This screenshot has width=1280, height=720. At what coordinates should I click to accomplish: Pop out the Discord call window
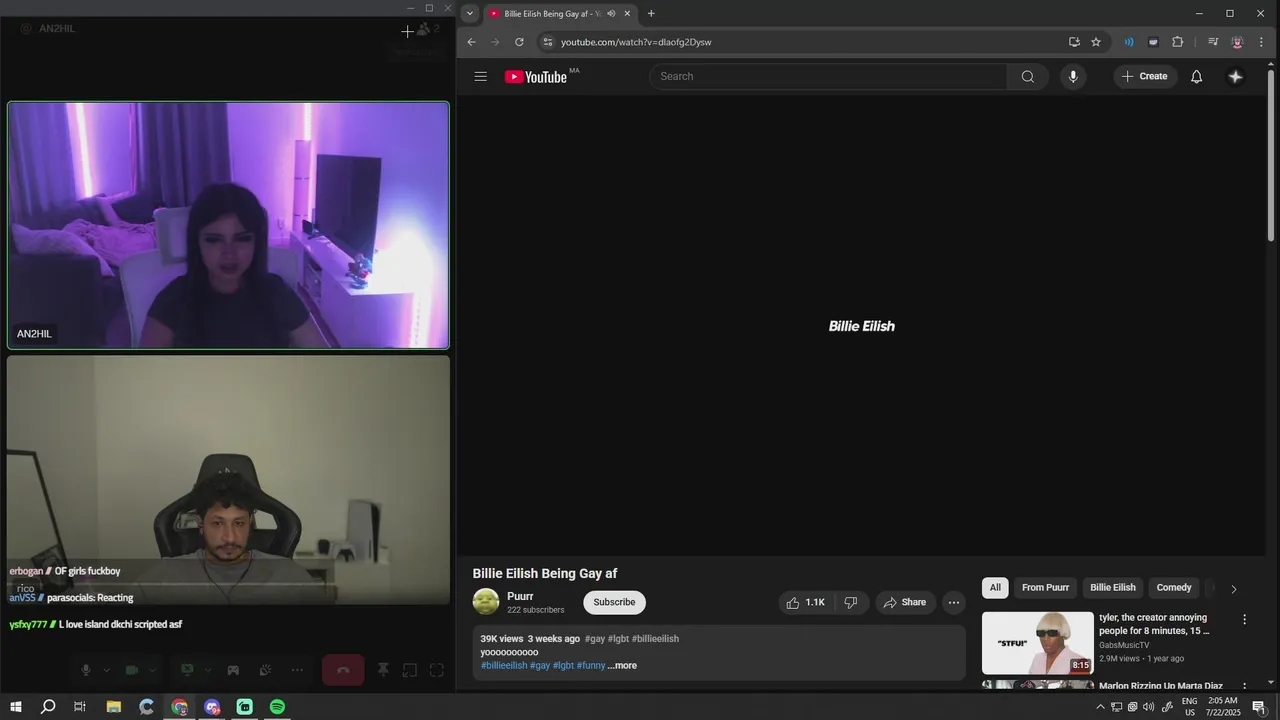tap(410, 670)
